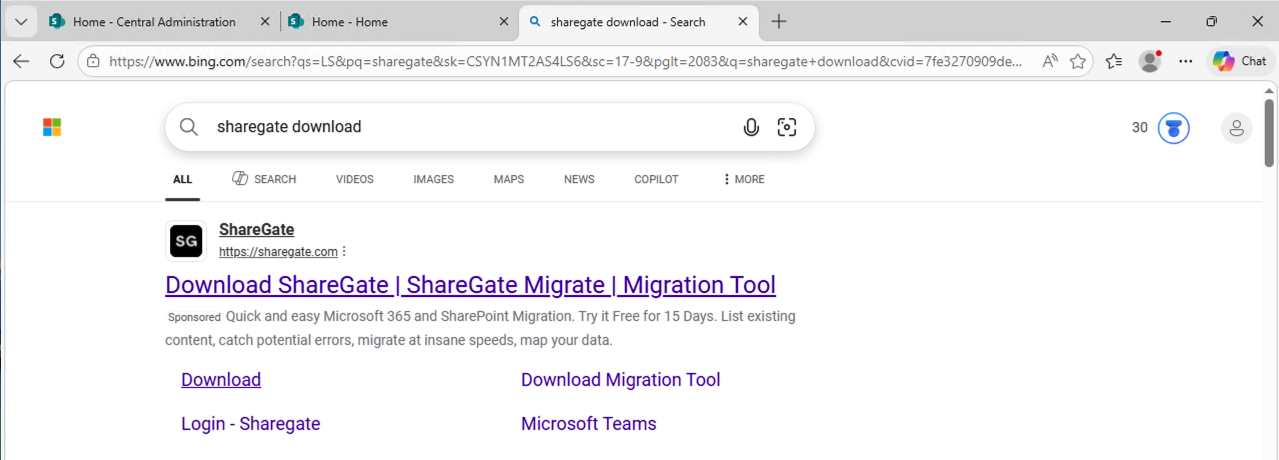Viewport: 1279px width, 460px height.
Task: Click the sharegate download search field
Action: (x=470, y=127)
